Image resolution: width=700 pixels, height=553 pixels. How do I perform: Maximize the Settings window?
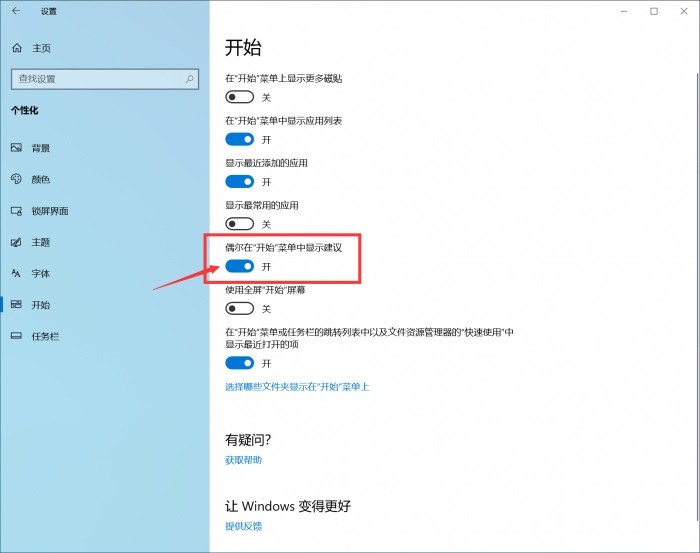pyautogui.click(x=654, y=11)
